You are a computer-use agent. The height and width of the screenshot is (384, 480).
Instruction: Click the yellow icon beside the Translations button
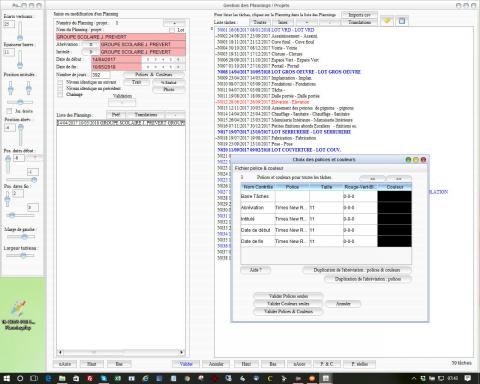point(387,21)
